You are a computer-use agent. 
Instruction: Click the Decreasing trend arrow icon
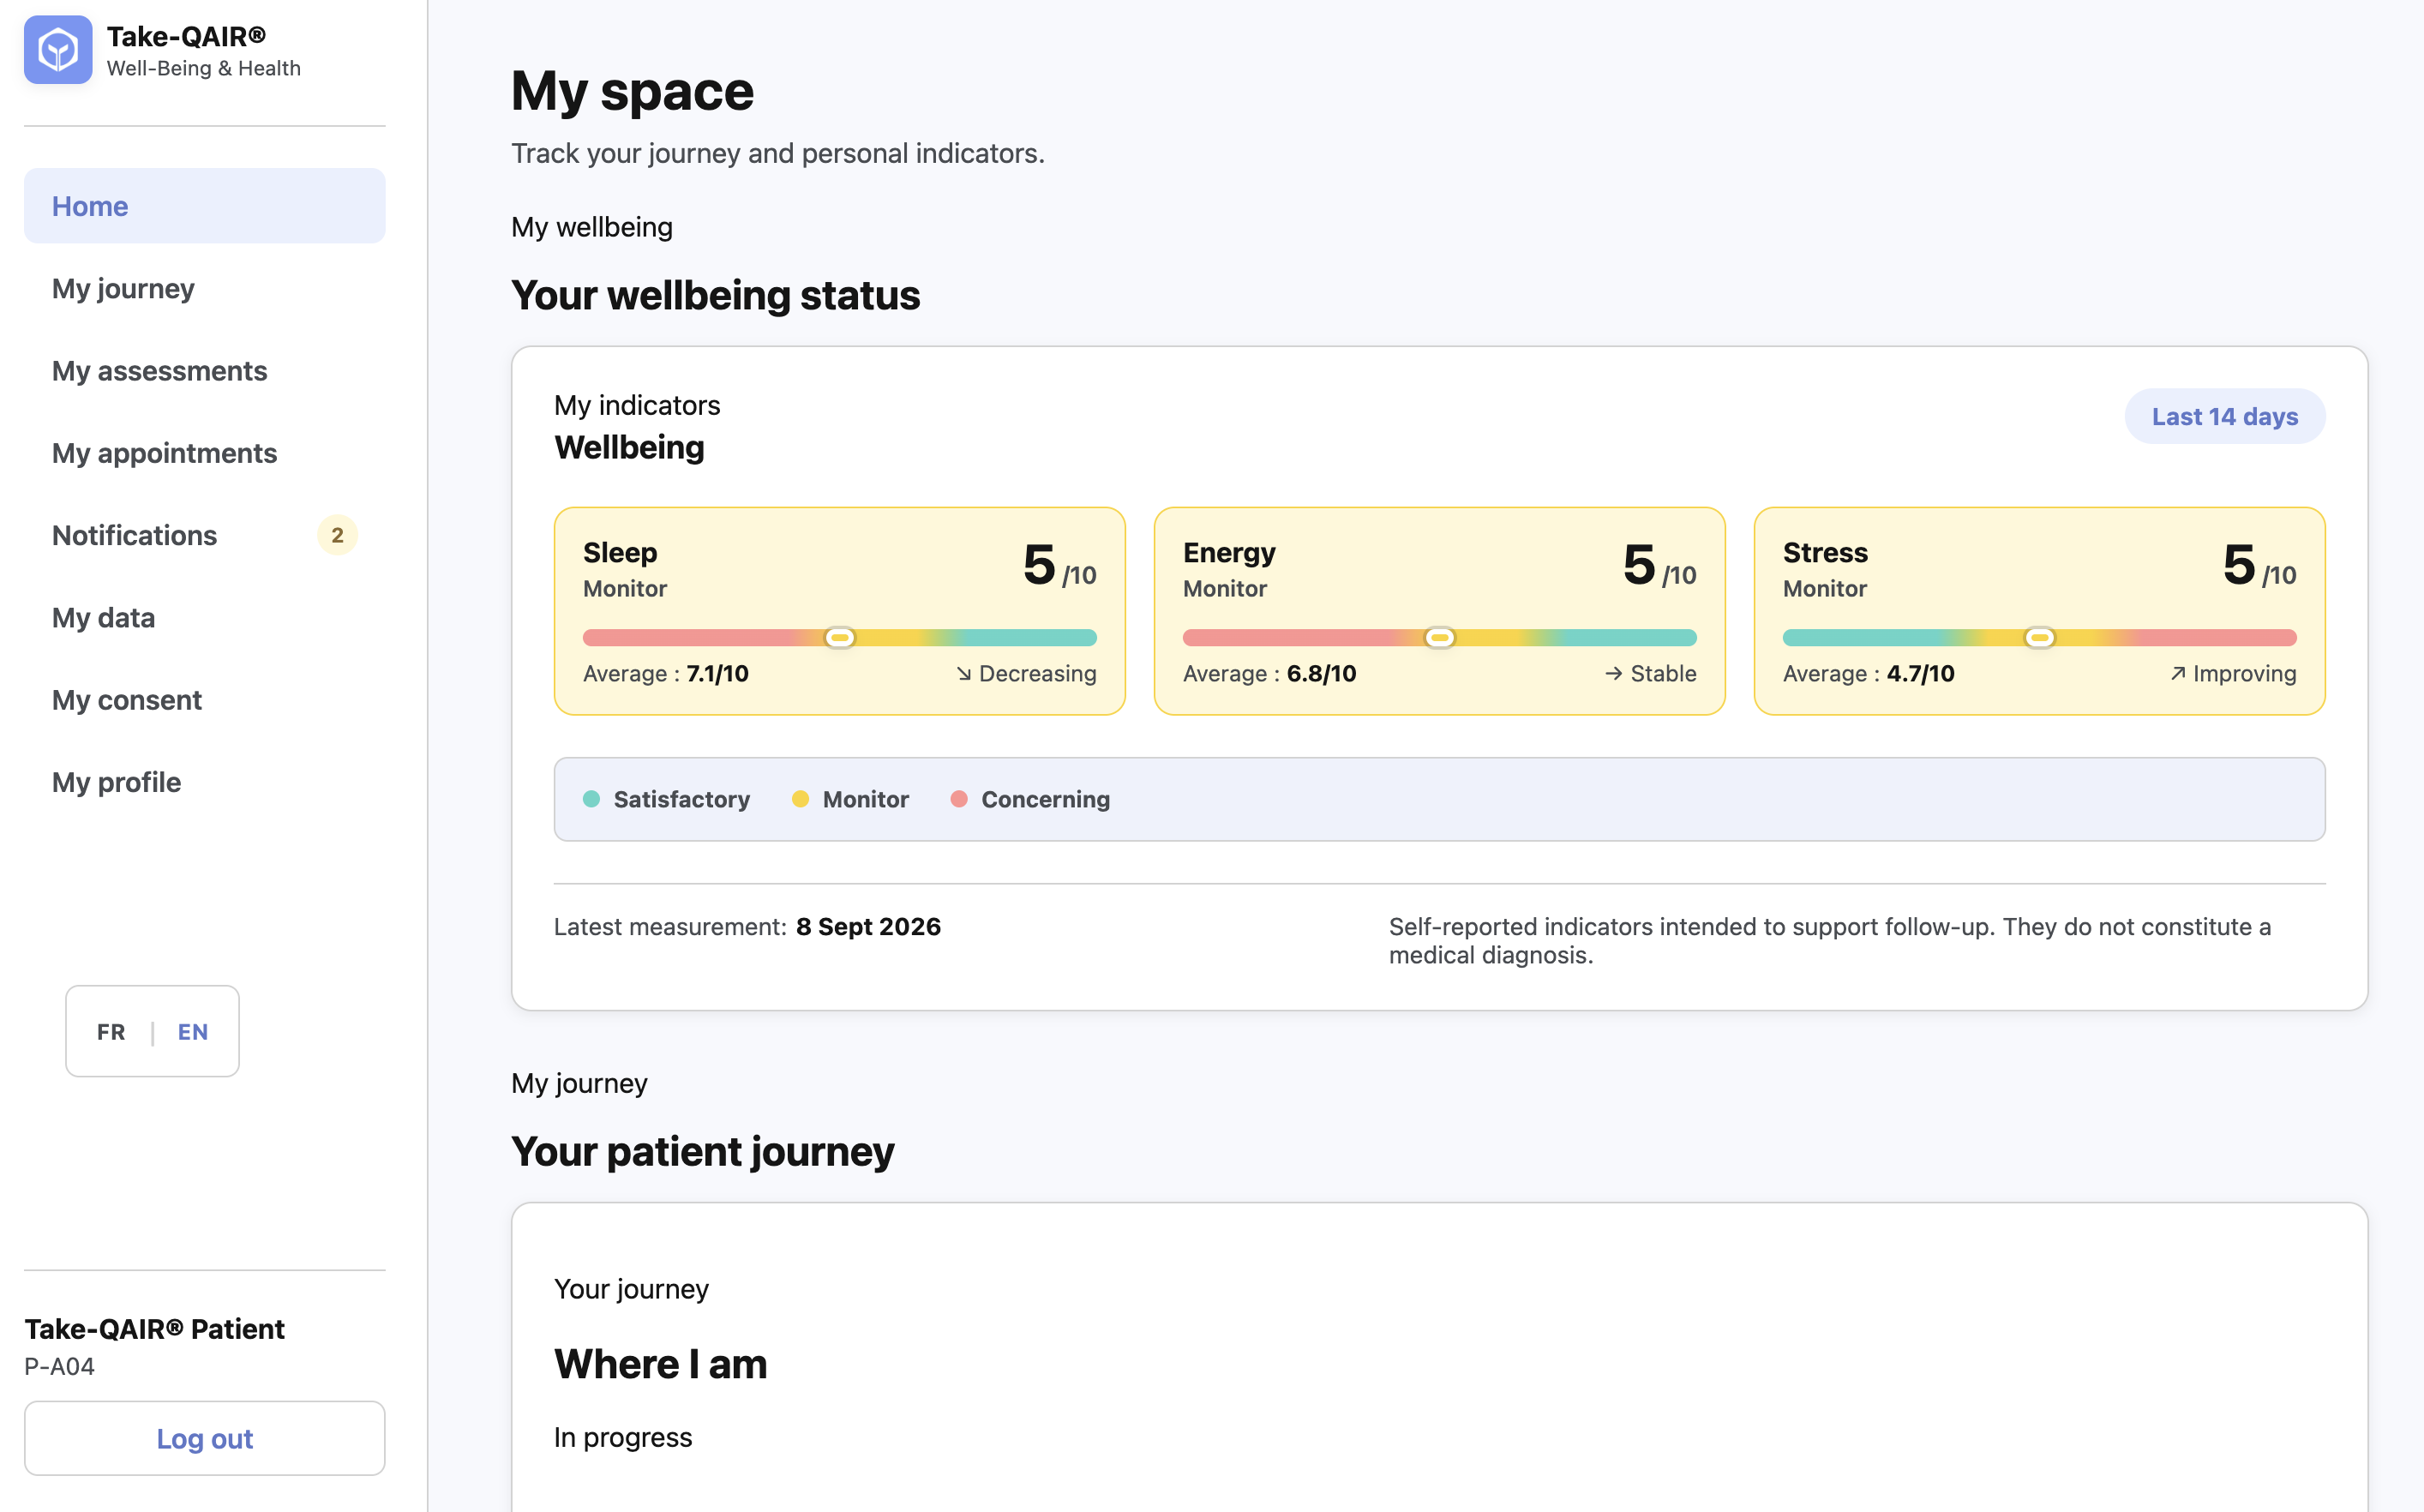(x=963, y=674)
